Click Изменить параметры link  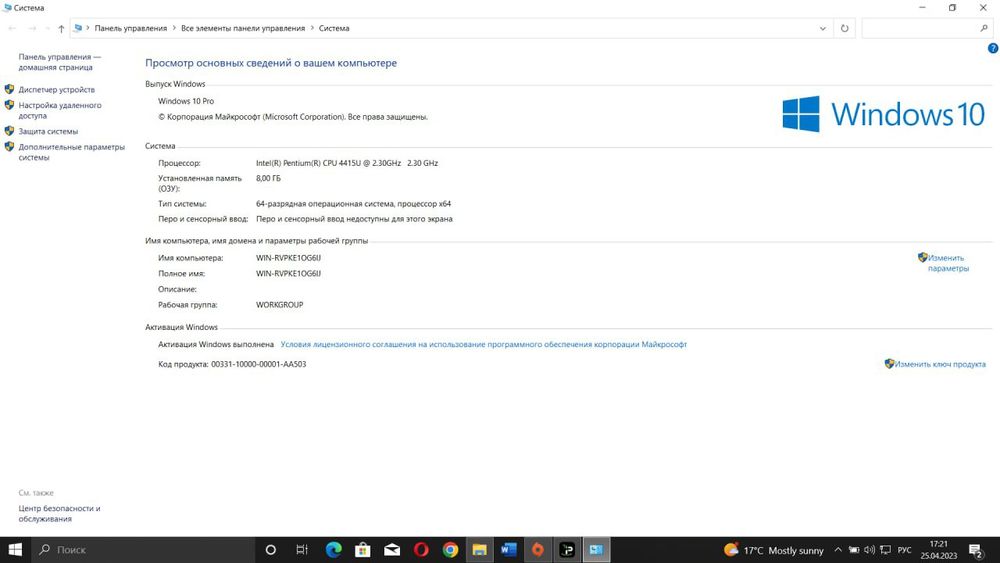coord(948,263)
